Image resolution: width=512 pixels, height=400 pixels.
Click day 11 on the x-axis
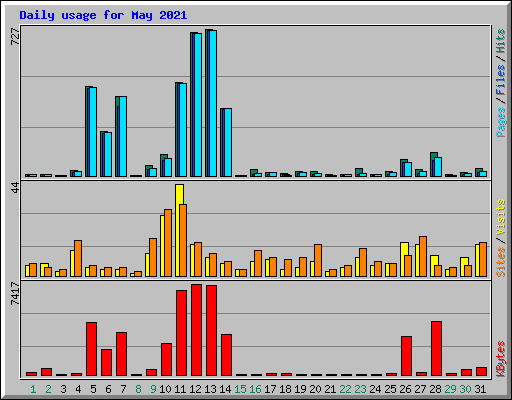tap(180, 389)
